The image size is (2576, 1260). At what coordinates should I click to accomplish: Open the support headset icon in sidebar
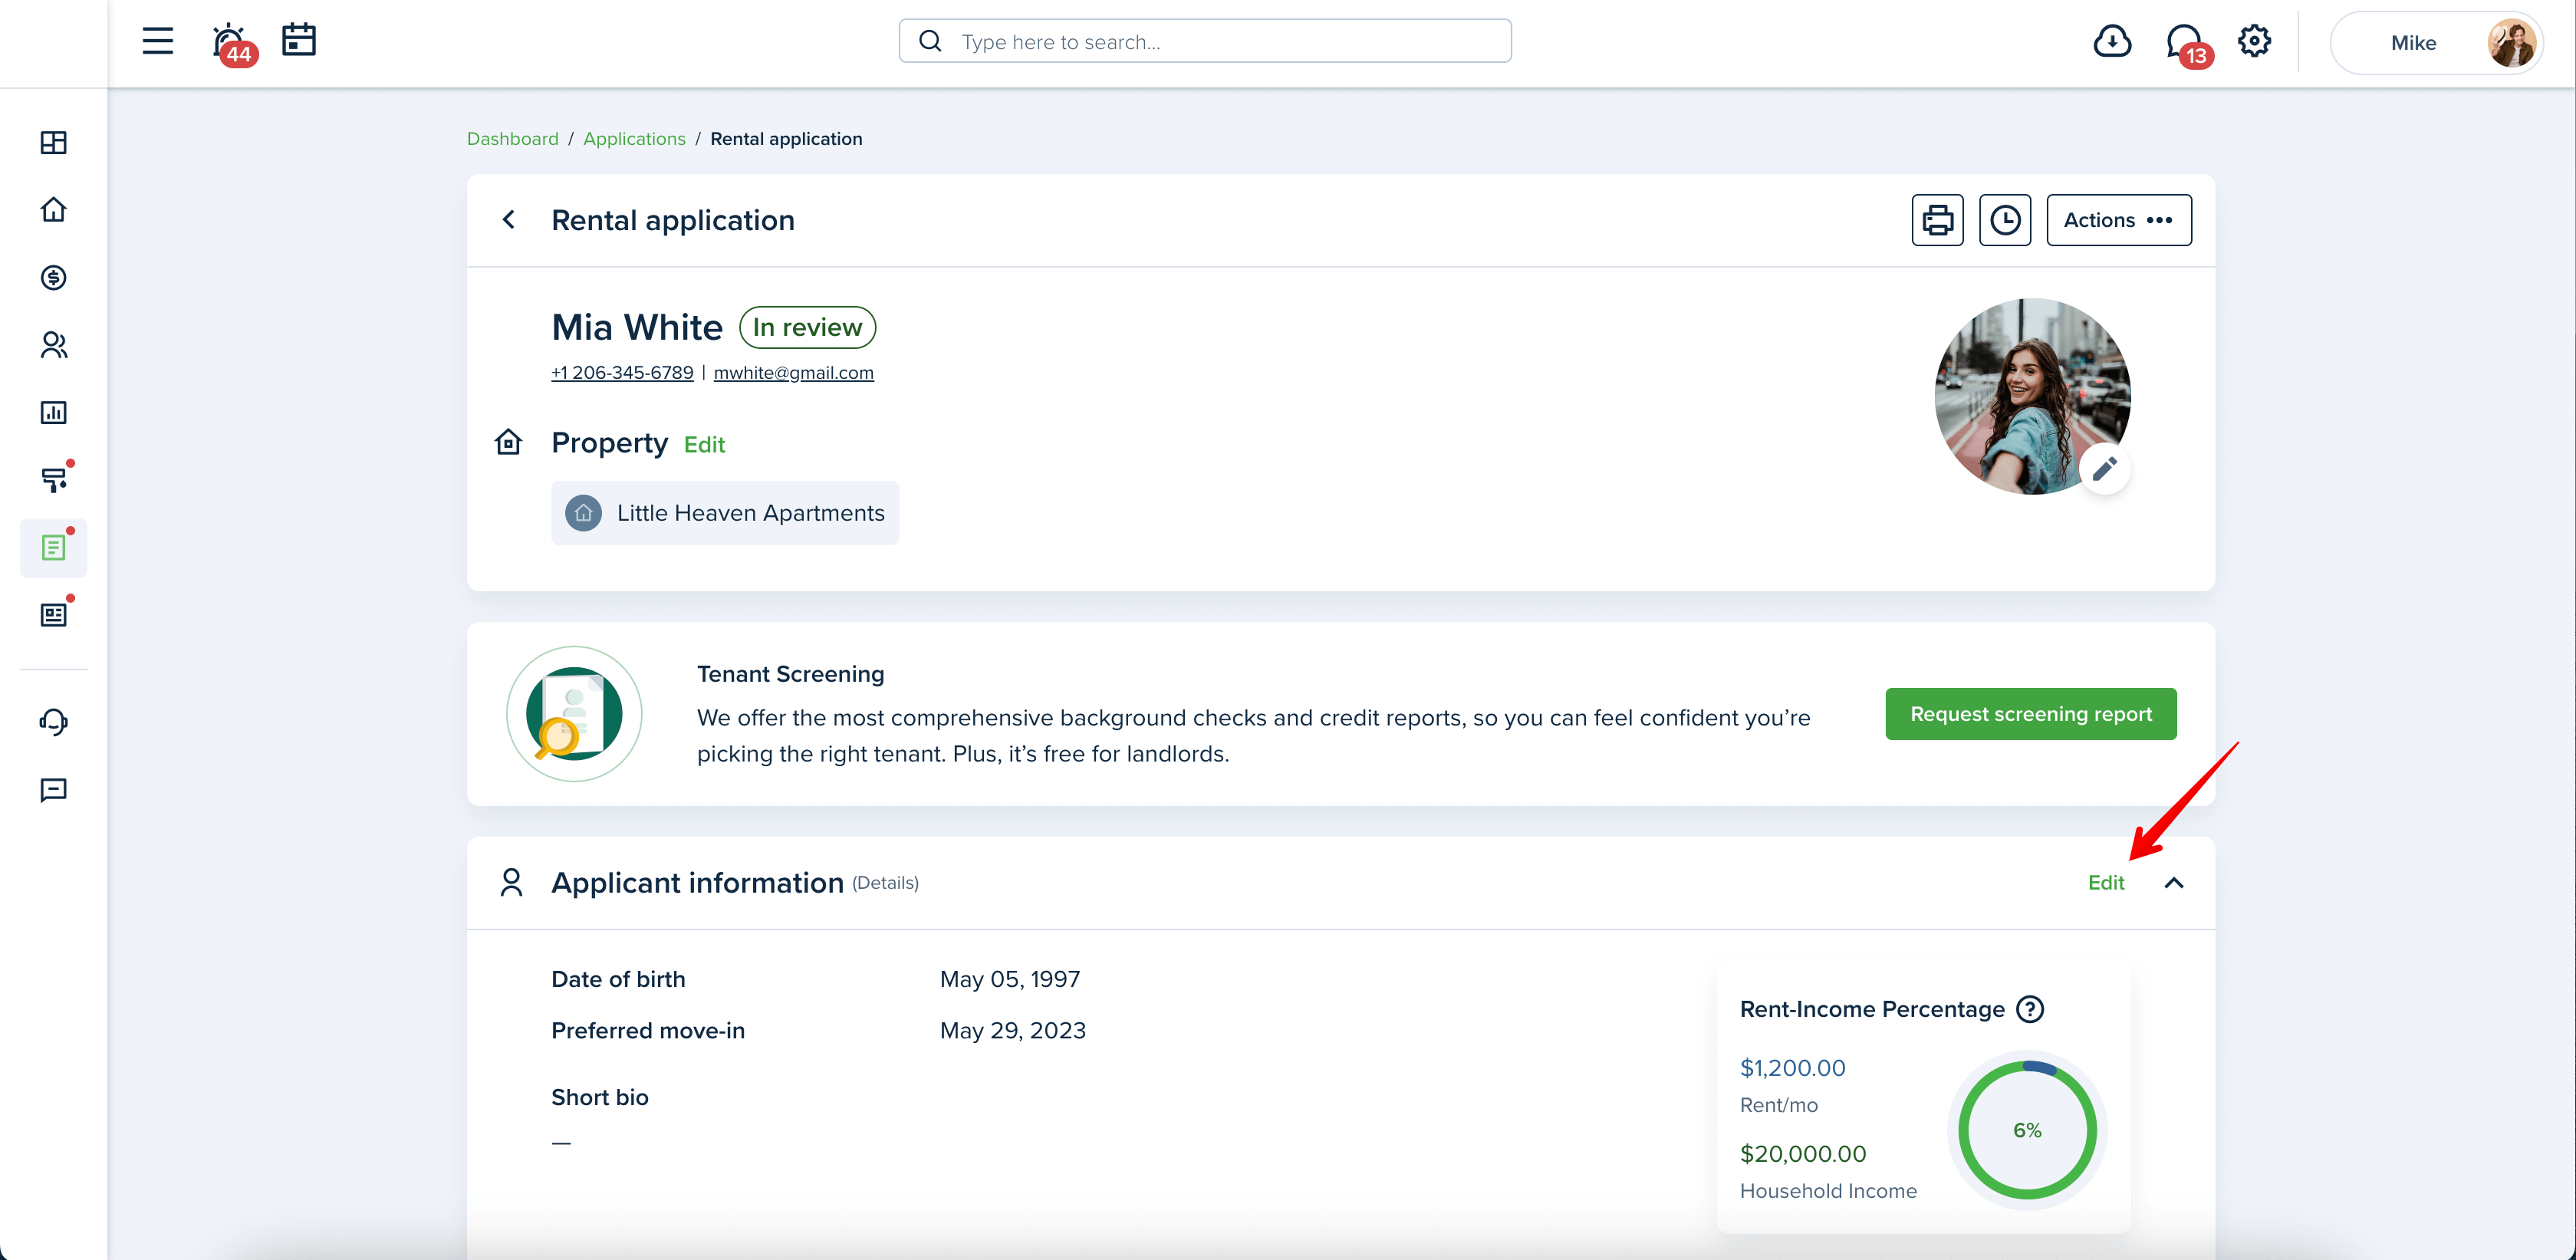coord(54,722)
